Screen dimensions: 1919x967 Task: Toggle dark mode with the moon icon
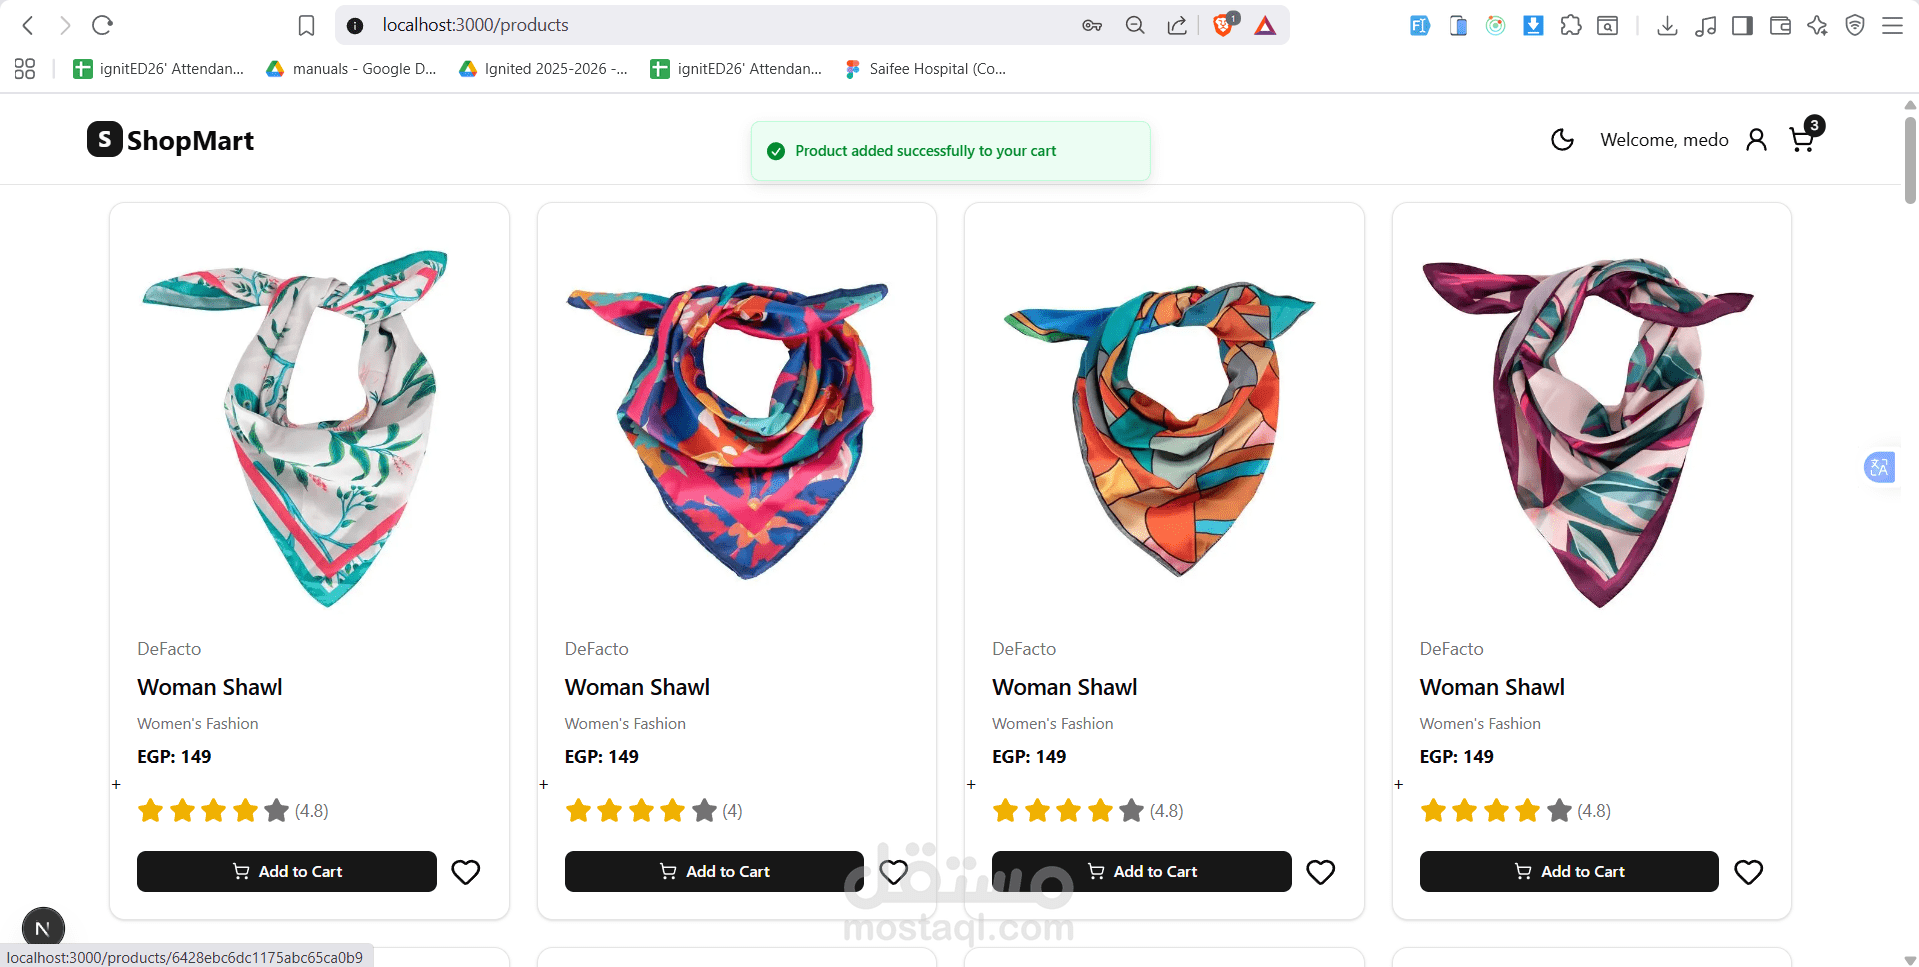tap(1562, 139)
